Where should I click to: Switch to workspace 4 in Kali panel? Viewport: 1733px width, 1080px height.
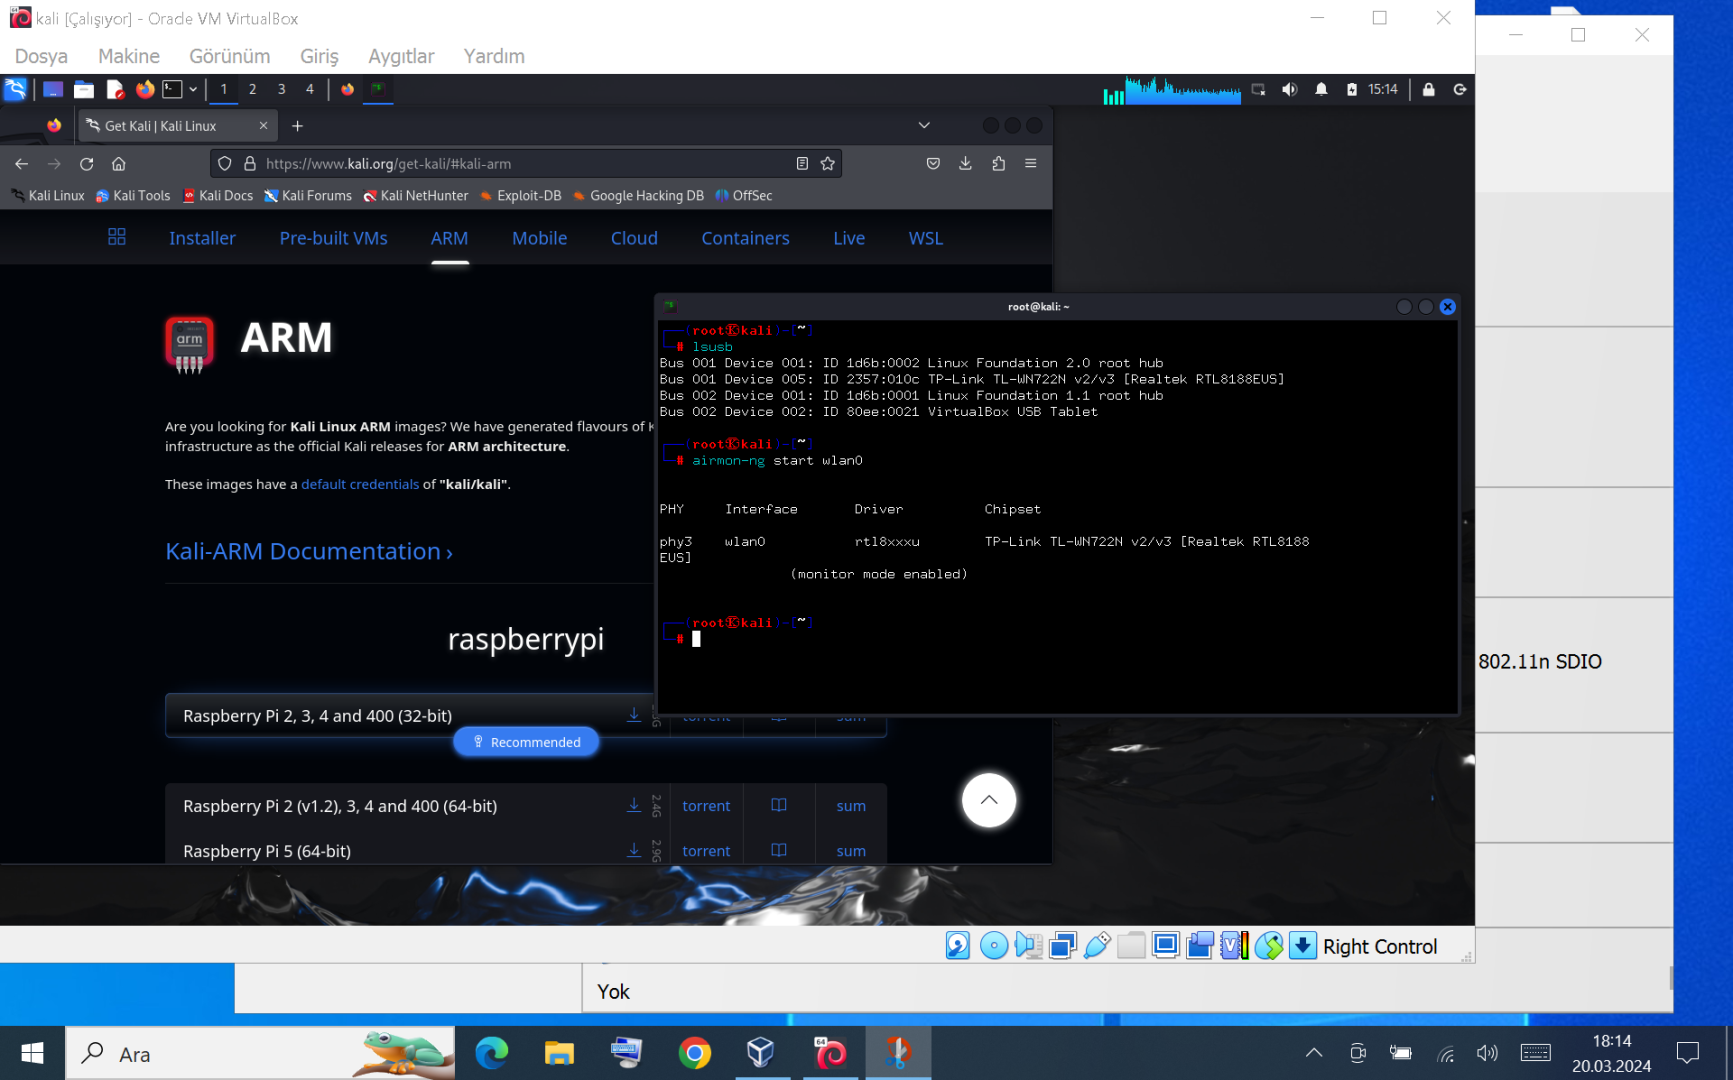(x=310, y=89)
